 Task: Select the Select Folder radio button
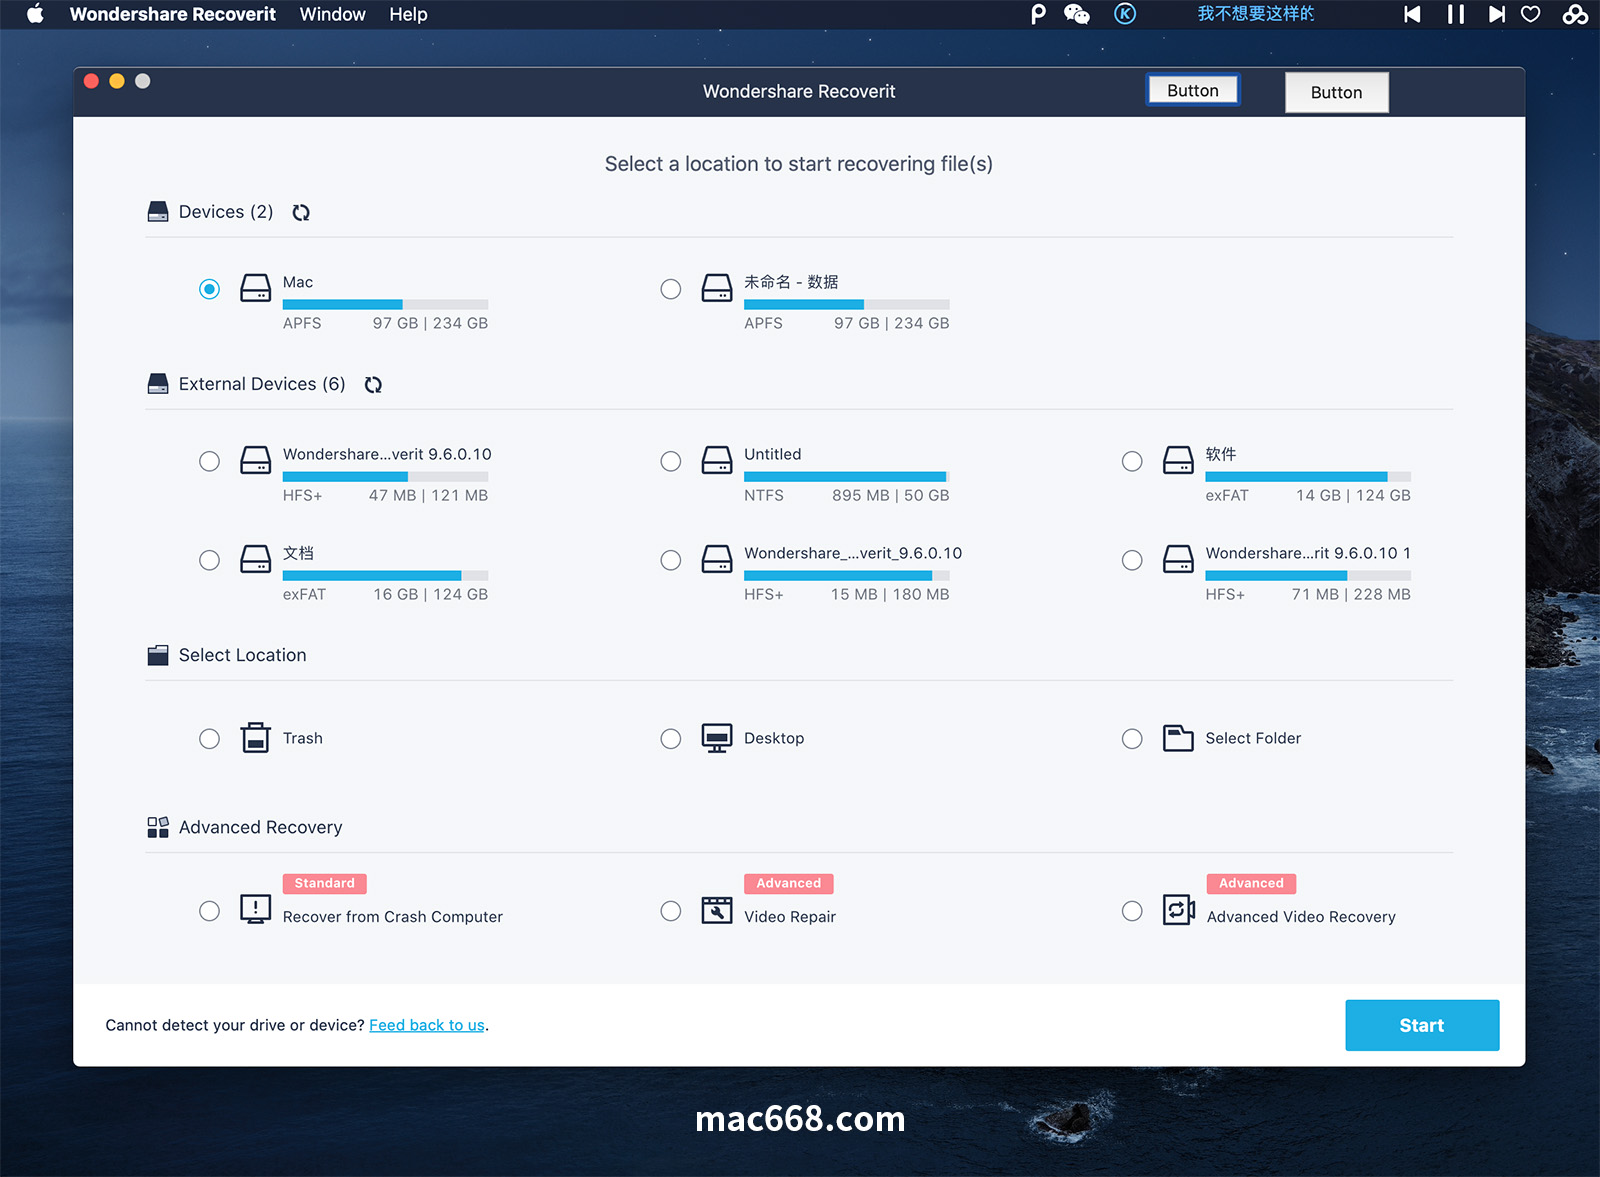pyautogui.click(x=1132, y=739)
